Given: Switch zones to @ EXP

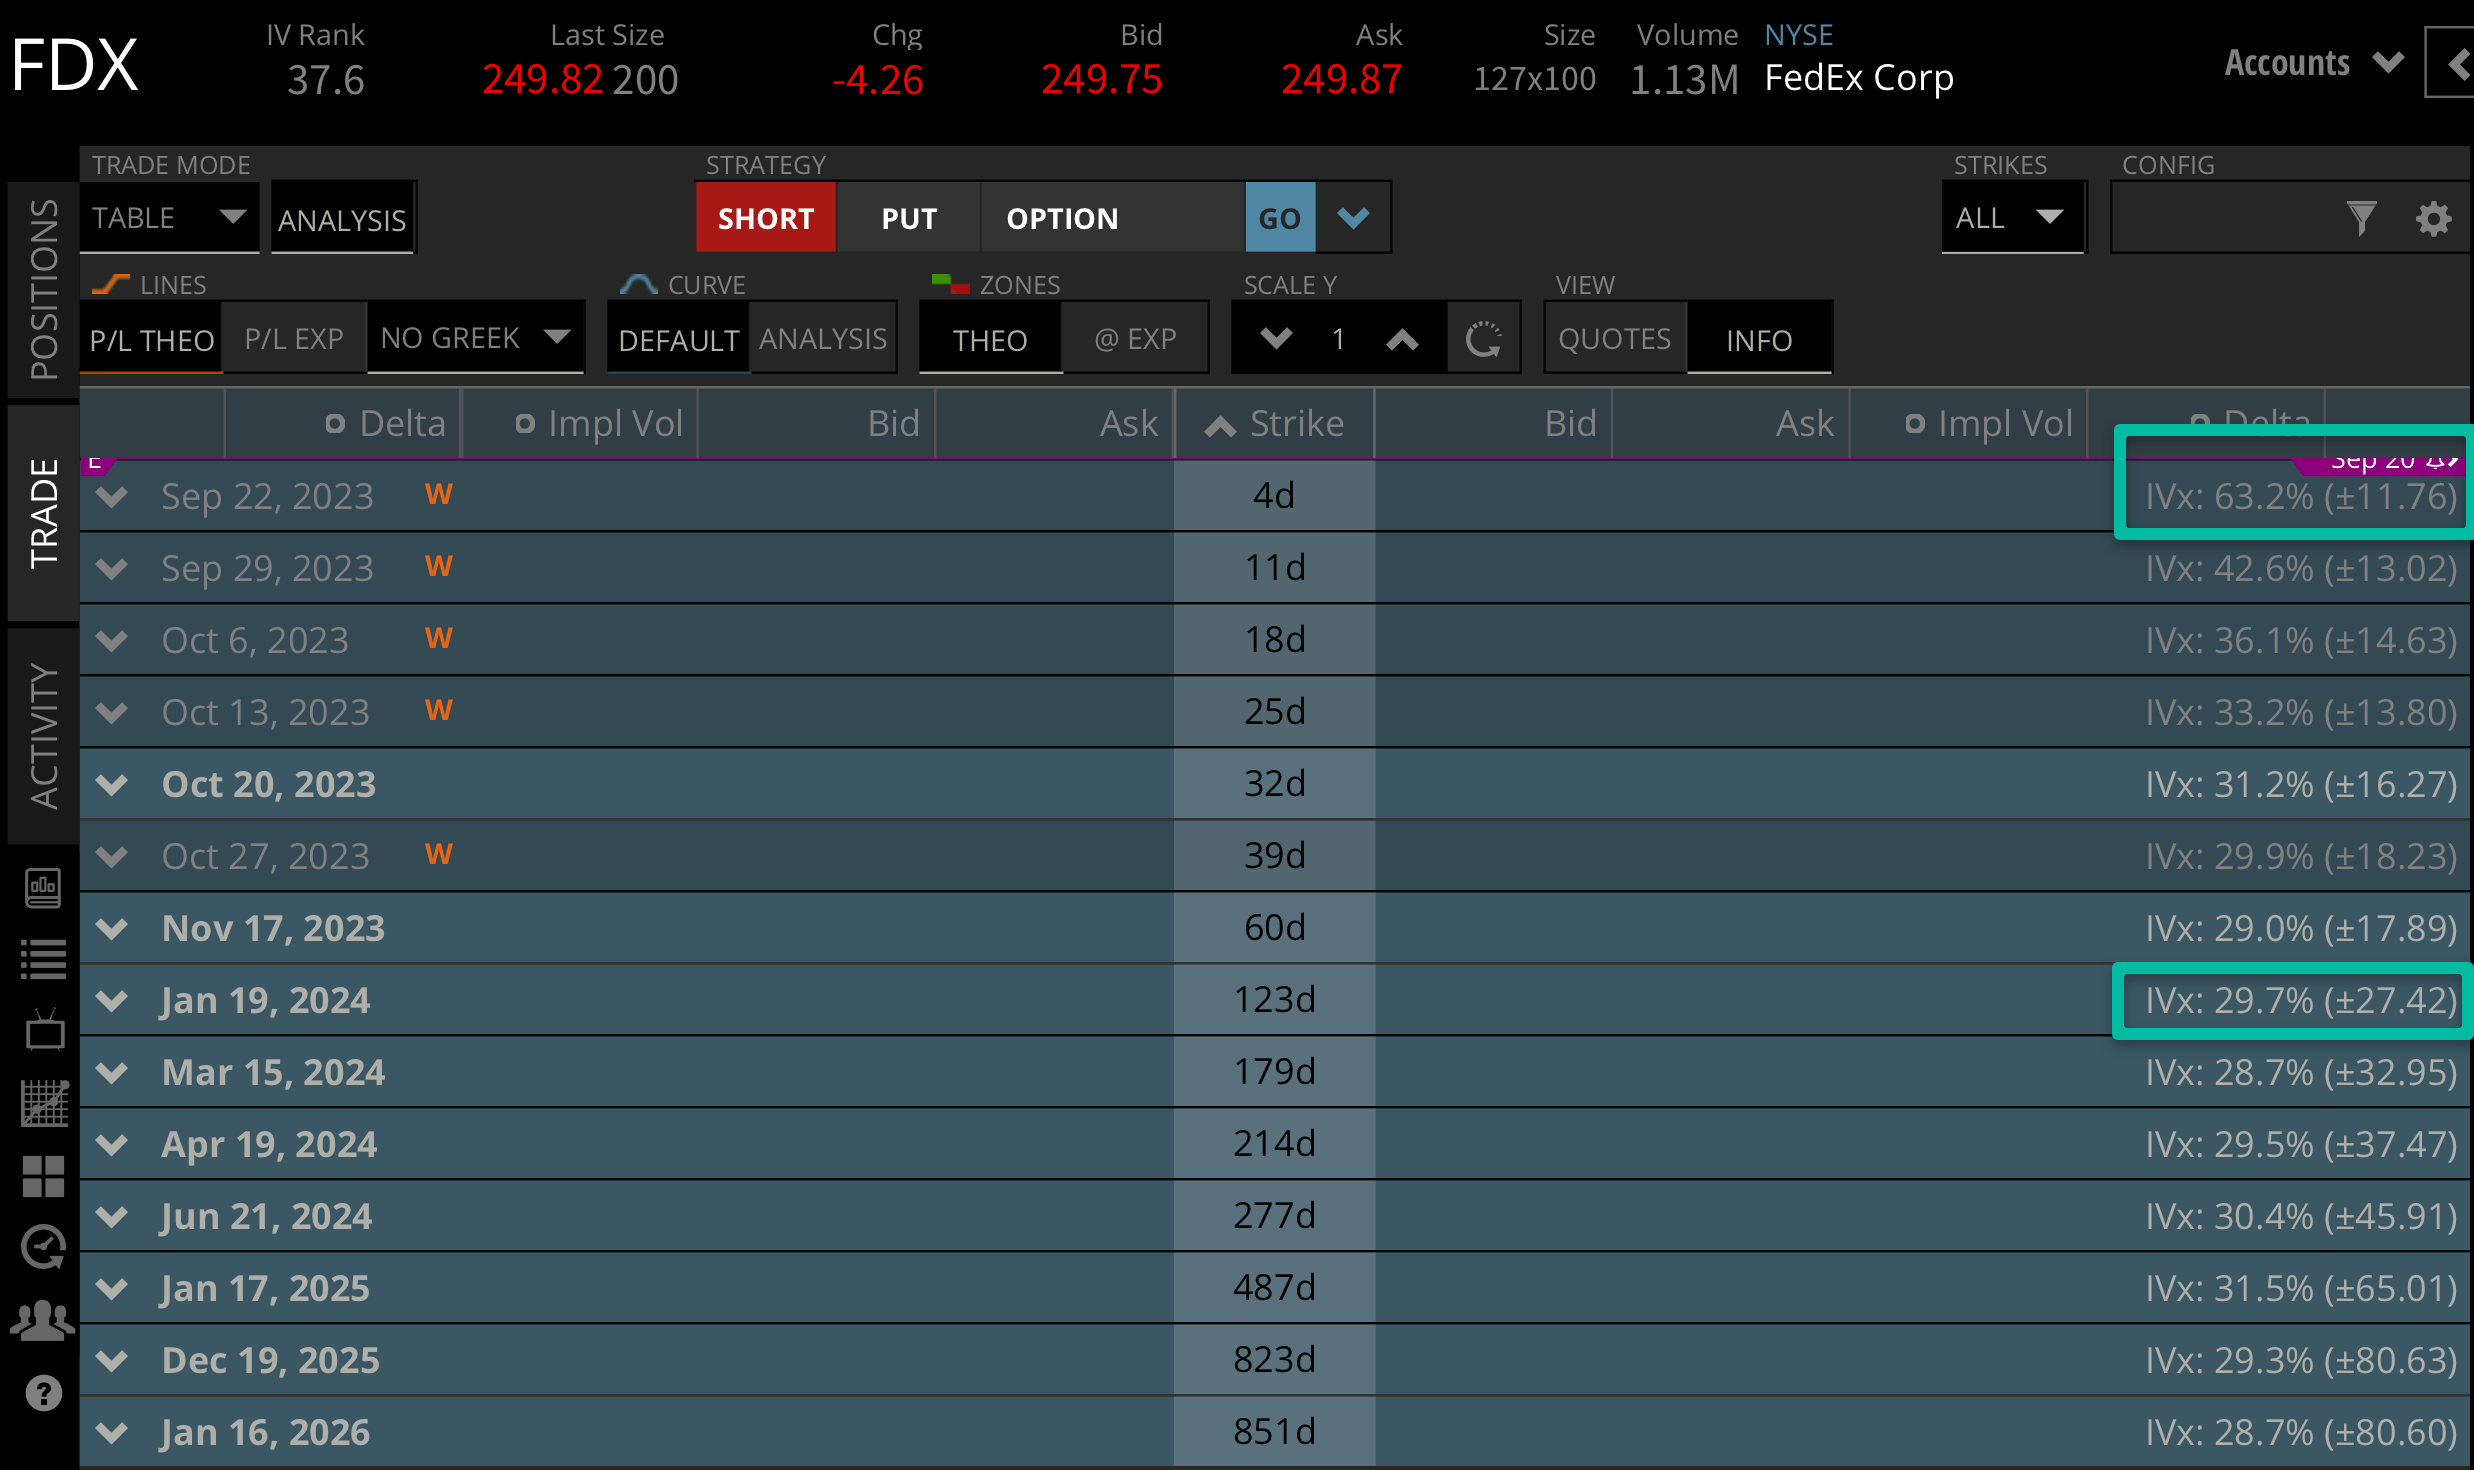Looking at the screenshot, I should [1135, 339].
